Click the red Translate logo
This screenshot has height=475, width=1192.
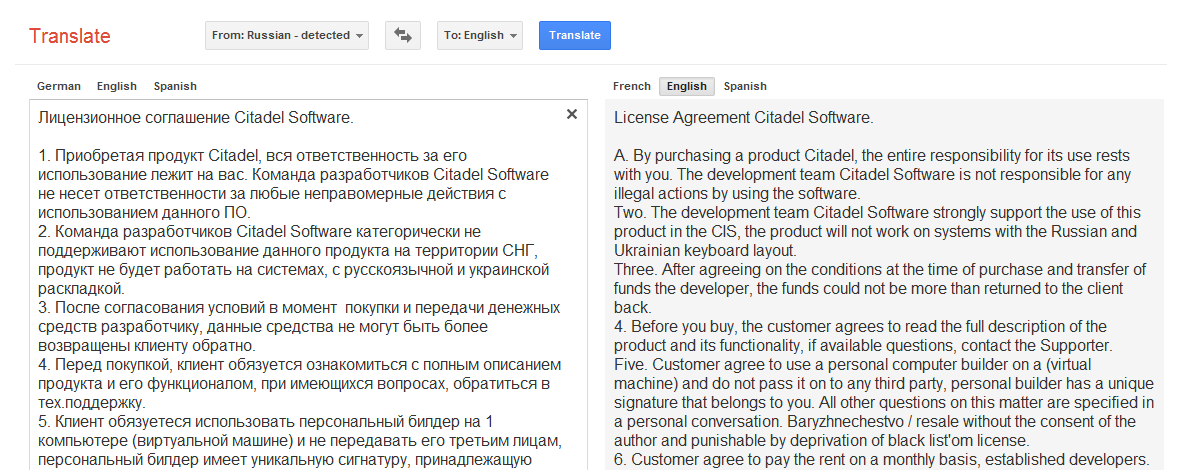[x=69, y=36]
